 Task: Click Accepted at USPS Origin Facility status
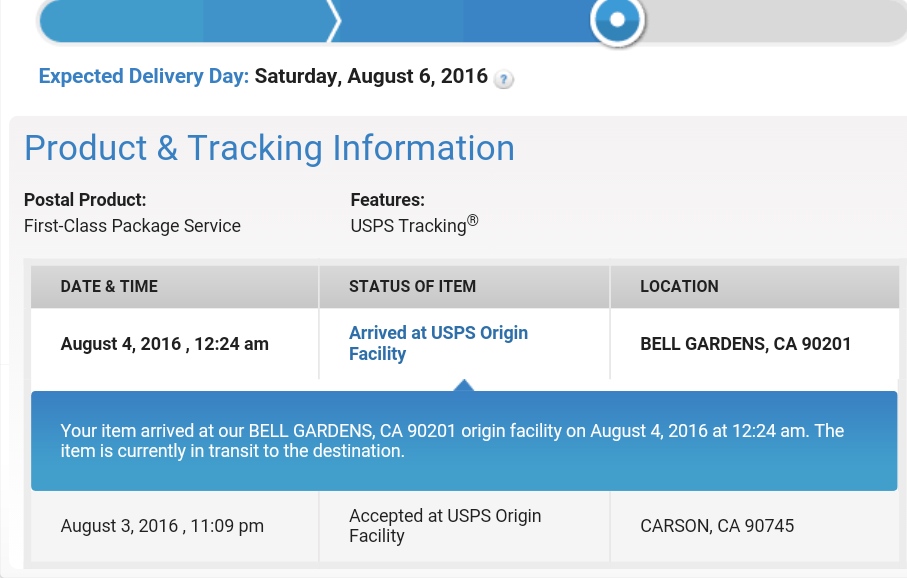click(445, 525)
